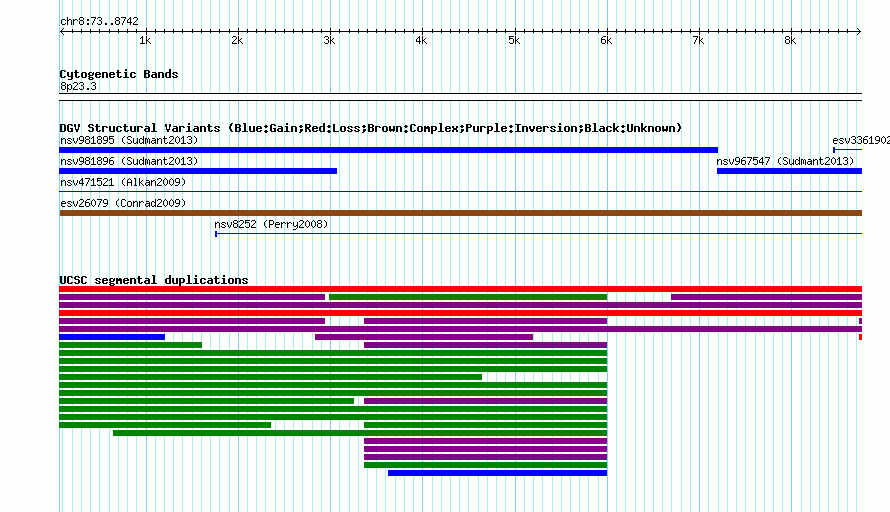This screenshot has width=890, height=512.
Task: Open variant nsv981895 (Sudmant2013) label
Action: 129,140
